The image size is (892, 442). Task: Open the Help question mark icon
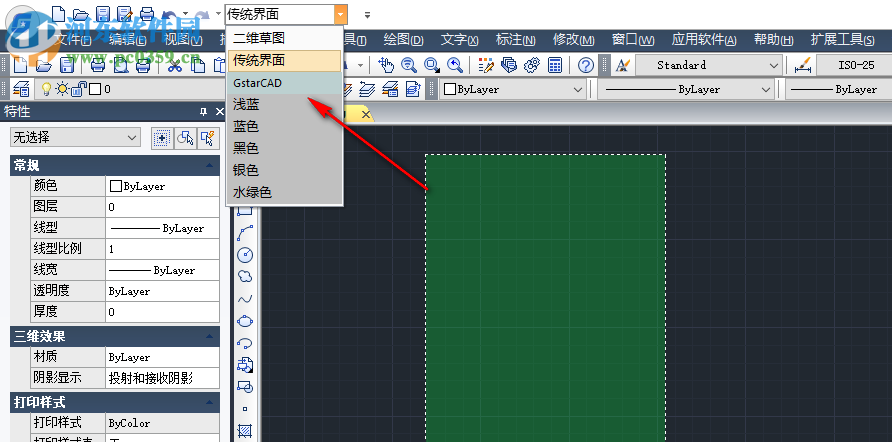tap(586, 65)
